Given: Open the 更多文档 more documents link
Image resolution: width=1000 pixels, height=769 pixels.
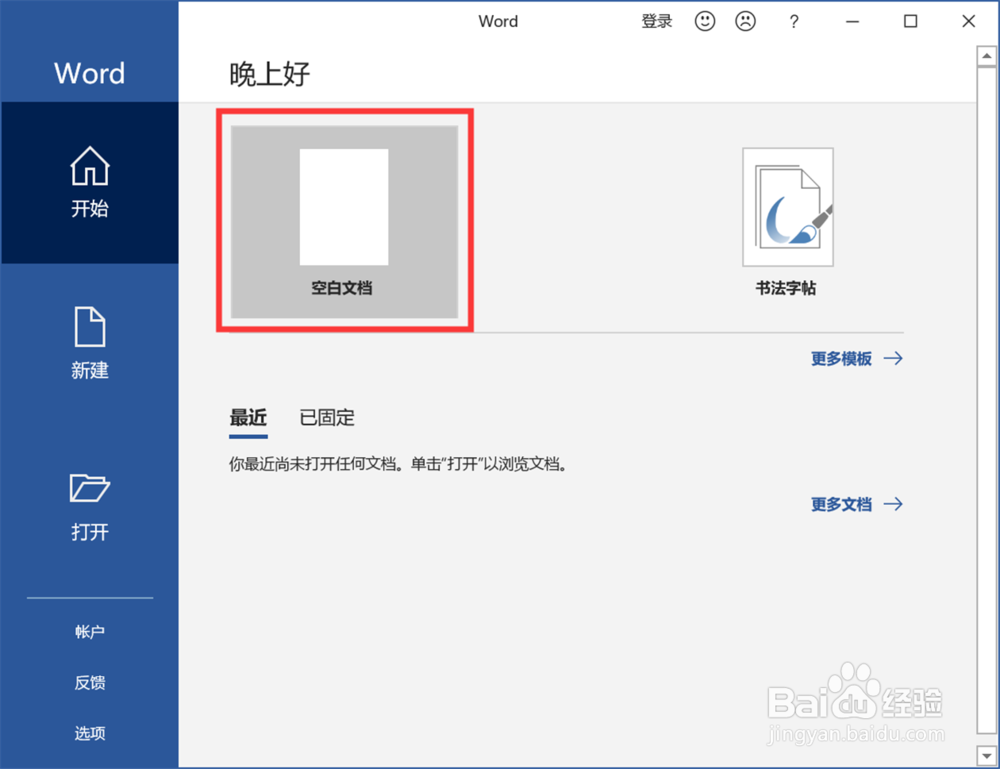Looking at the screenshot, I should (841, 504).
